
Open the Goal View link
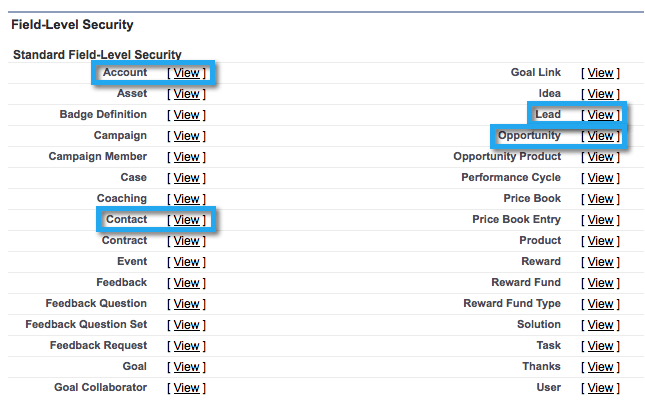[x=186, y=366]
